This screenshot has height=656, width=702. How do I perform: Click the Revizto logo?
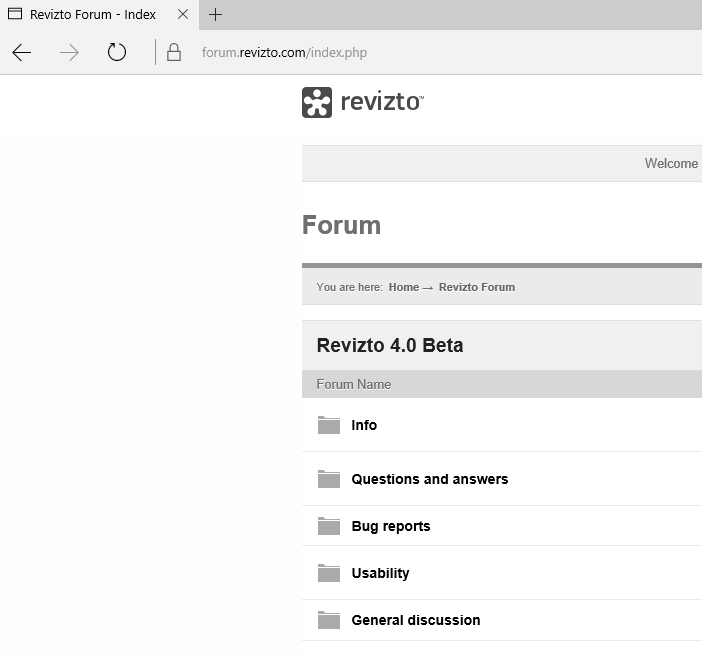point(362,102)
